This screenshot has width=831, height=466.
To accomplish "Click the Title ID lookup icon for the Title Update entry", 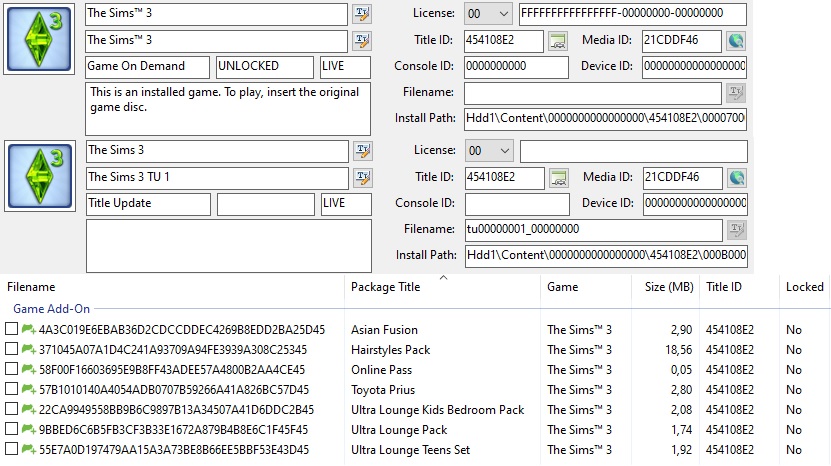I will coord(559,178).
